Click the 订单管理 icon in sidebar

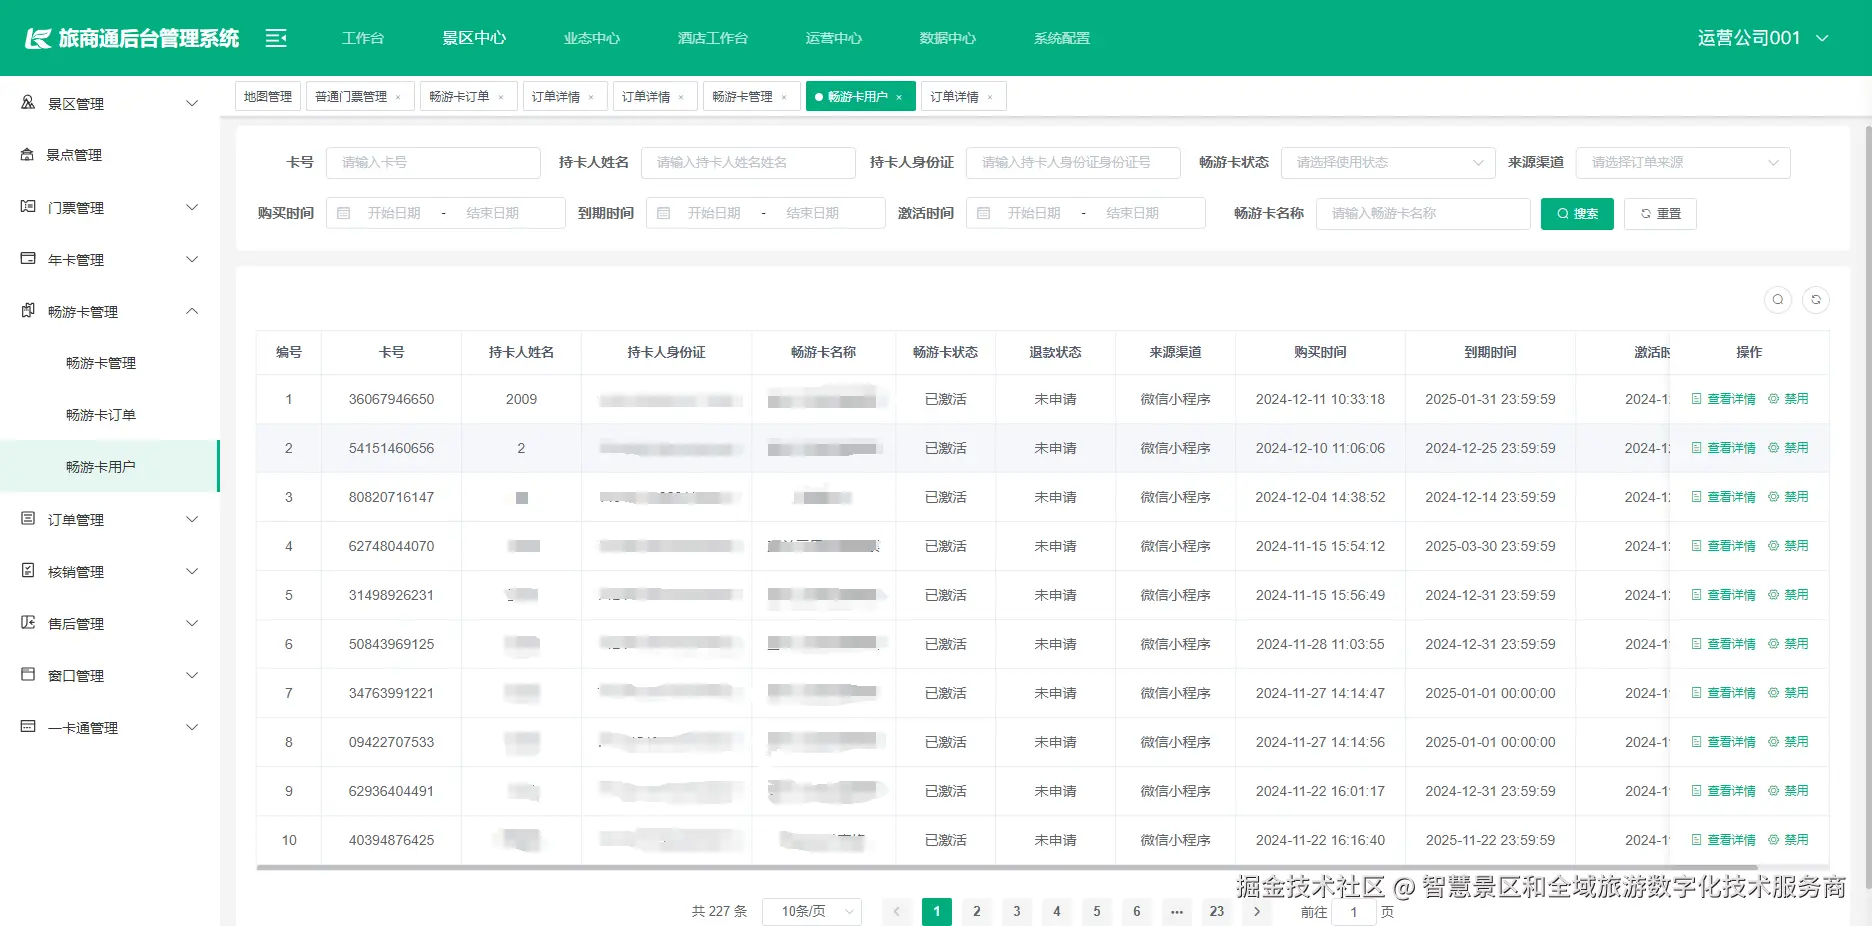[x=27, y=518]
